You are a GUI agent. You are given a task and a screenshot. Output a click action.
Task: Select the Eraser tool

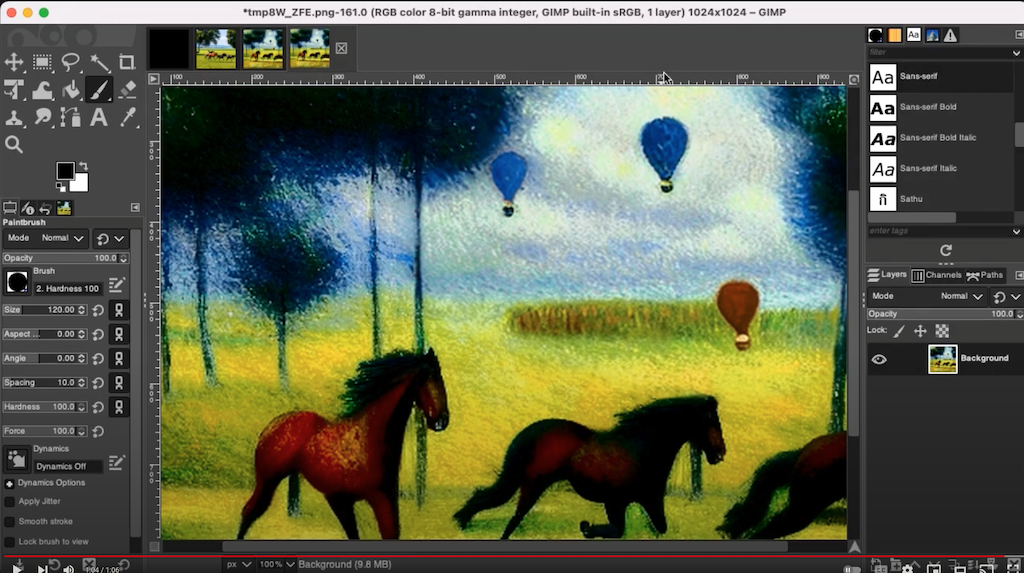point(127,90)
